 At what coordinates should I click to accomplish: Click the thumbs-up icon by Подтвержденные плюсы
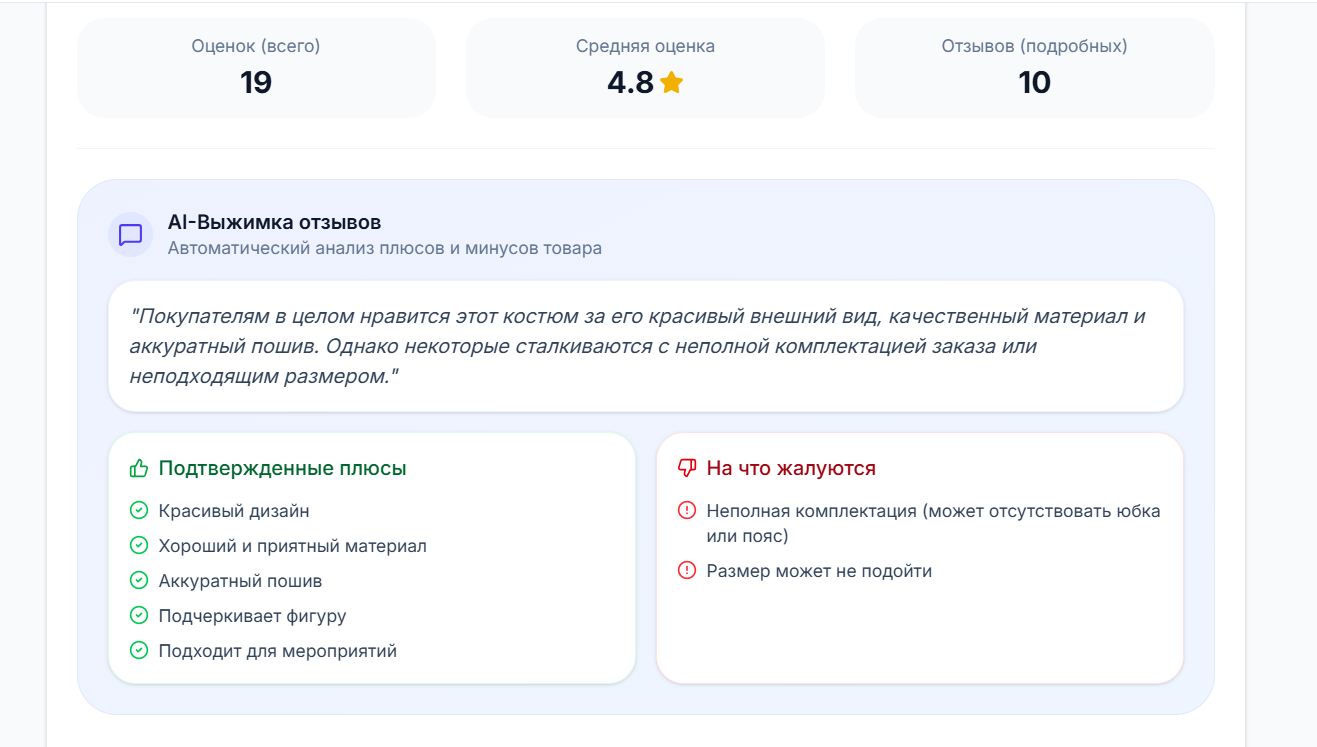pyautogui.click(x=139, y=468)
